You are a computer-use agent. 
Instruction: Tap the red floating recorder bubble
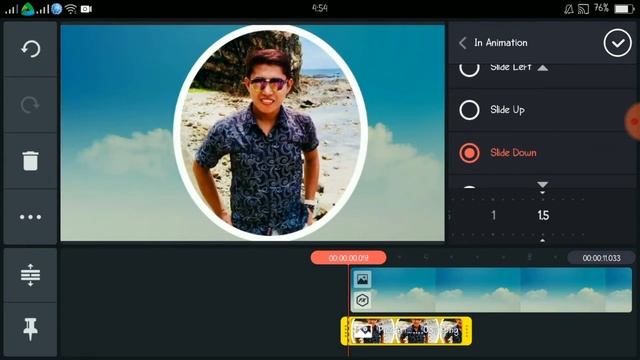click(633, 122)
